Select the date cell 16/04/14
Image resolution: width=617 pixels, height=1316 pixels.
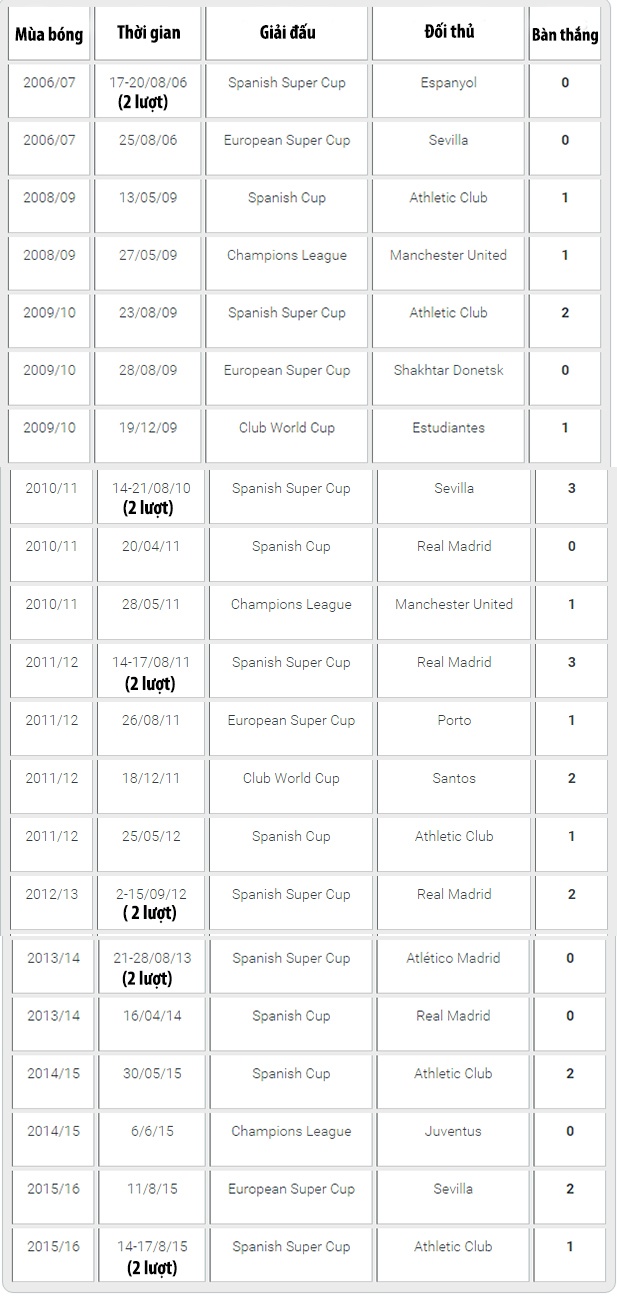[150, 1016]
